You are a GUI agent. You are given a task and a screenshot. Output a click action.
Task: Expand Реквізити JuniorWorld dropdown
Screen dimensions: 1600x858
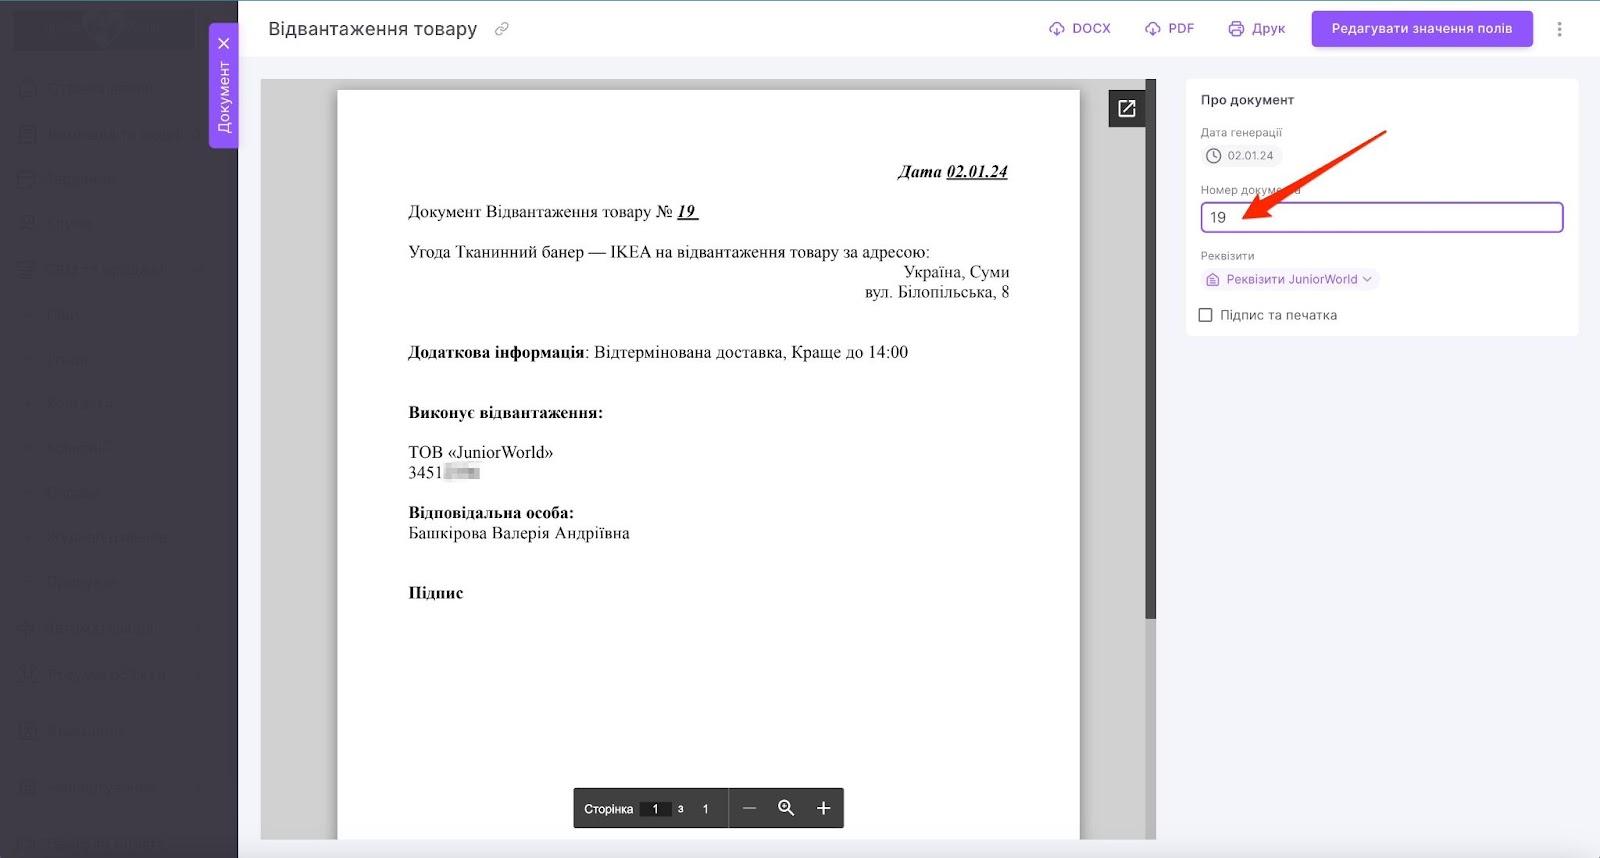tap(1290, 279)
